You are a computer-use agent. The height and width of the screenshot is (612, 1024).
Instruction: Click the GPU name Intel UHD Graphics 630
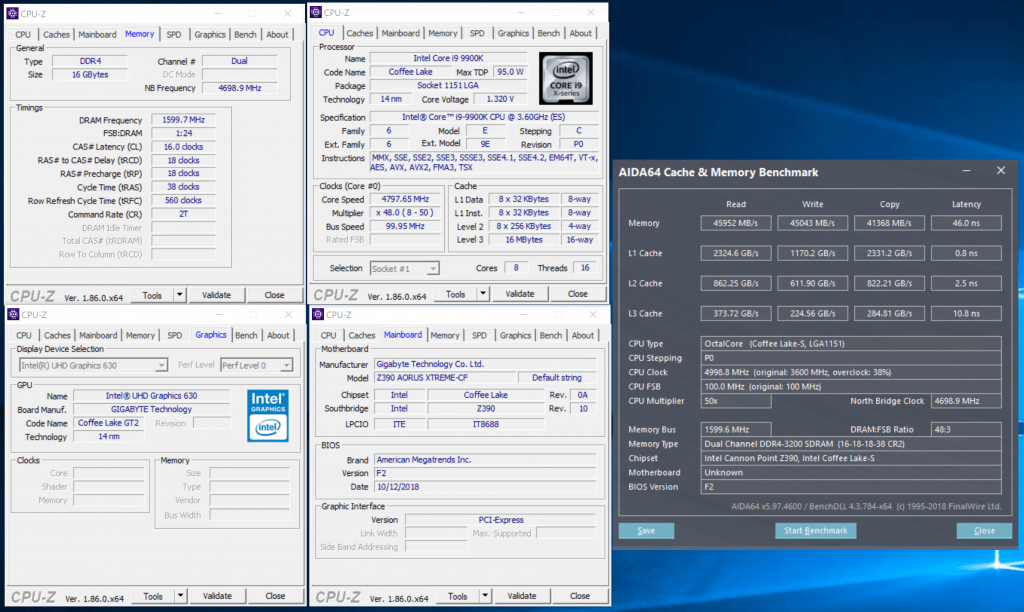coord(152,396)
